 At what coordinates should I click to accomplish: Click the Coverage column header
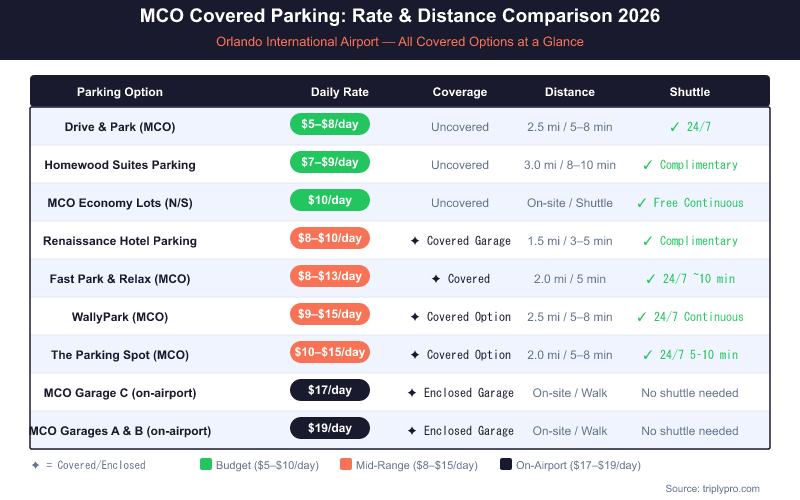coord(460,92)
